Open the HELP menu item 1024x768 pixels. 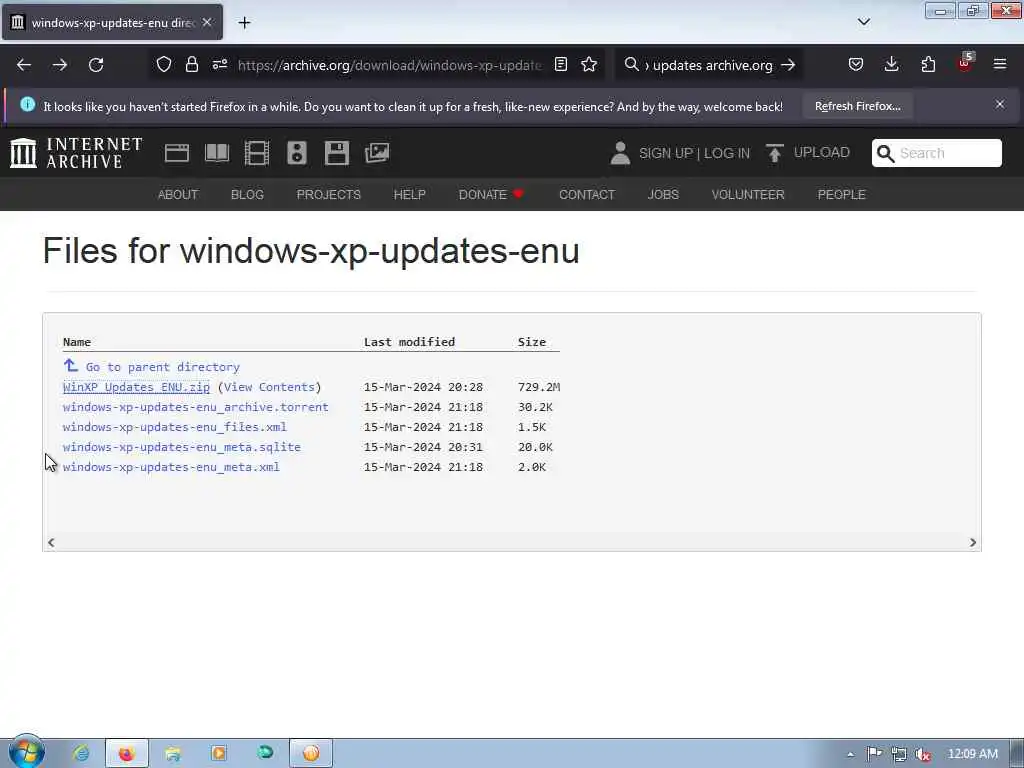coord(409,195)
